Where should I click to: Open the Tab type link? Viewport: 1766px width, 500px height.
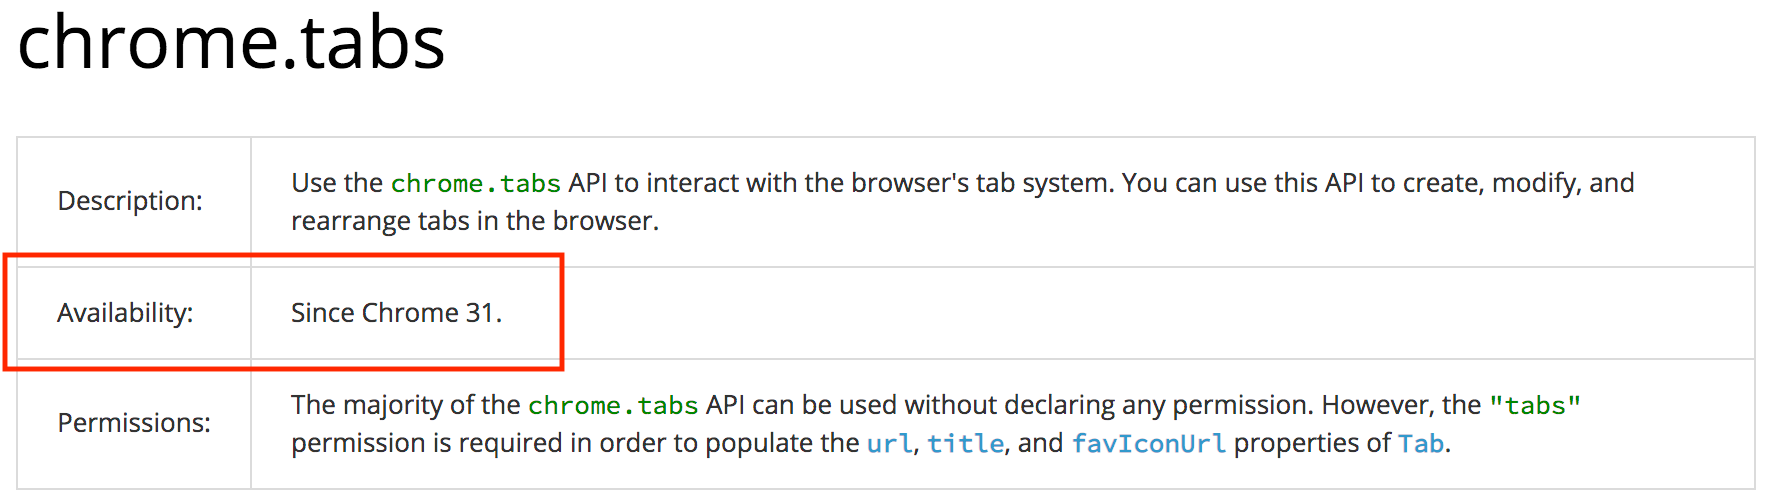pos(1420,443)
